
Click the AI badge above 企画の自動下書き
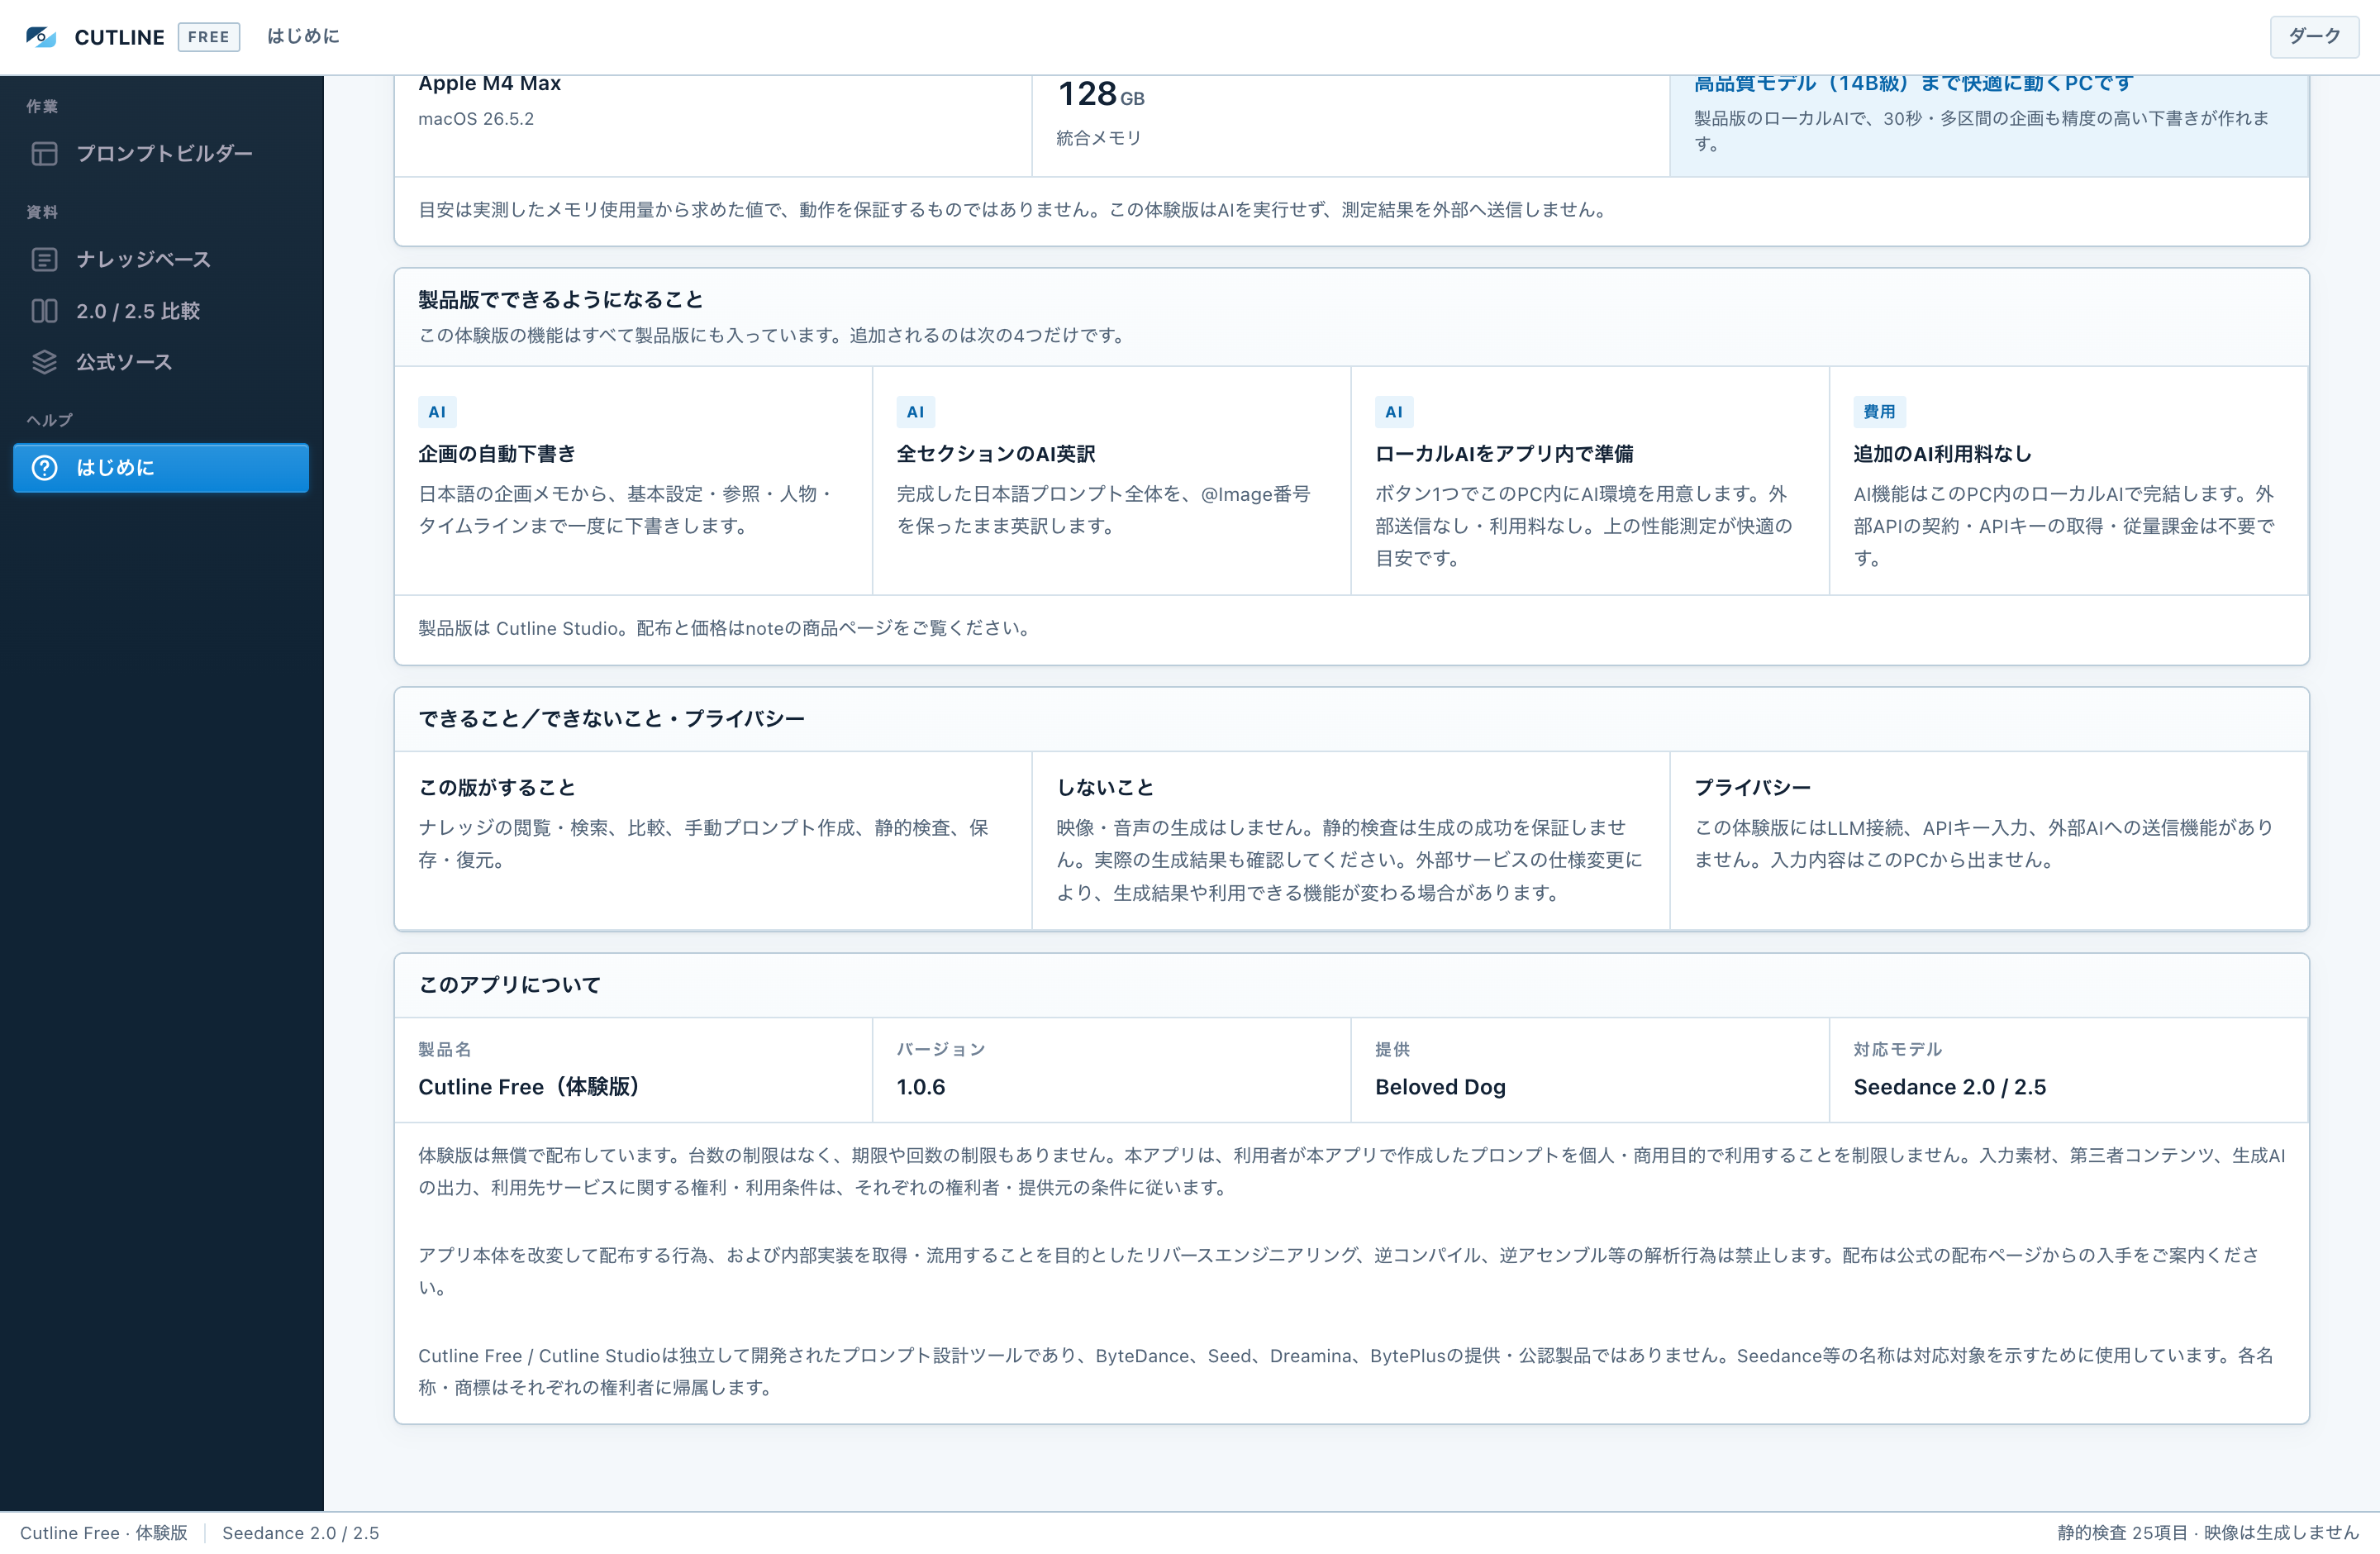[437, 412]
